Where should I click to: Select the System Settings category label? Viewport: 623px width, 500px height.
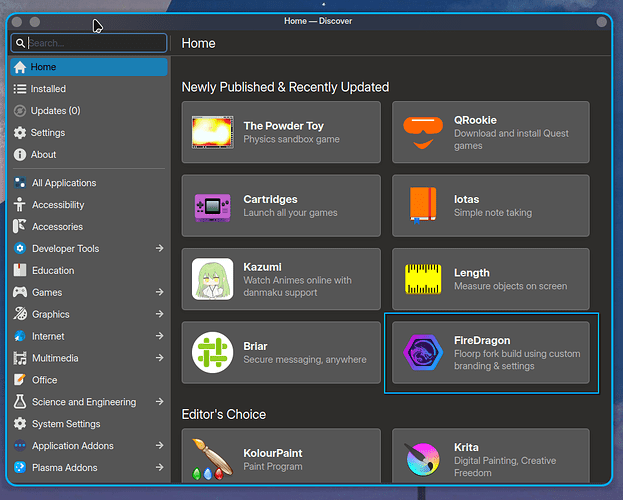(x=66, y=424)
